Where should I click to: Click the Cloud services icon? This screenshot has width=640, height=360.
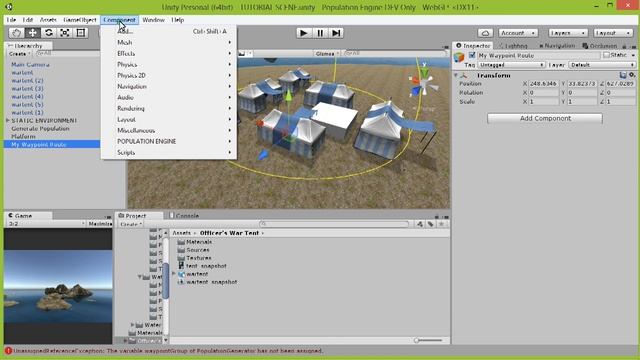point(485,33)
